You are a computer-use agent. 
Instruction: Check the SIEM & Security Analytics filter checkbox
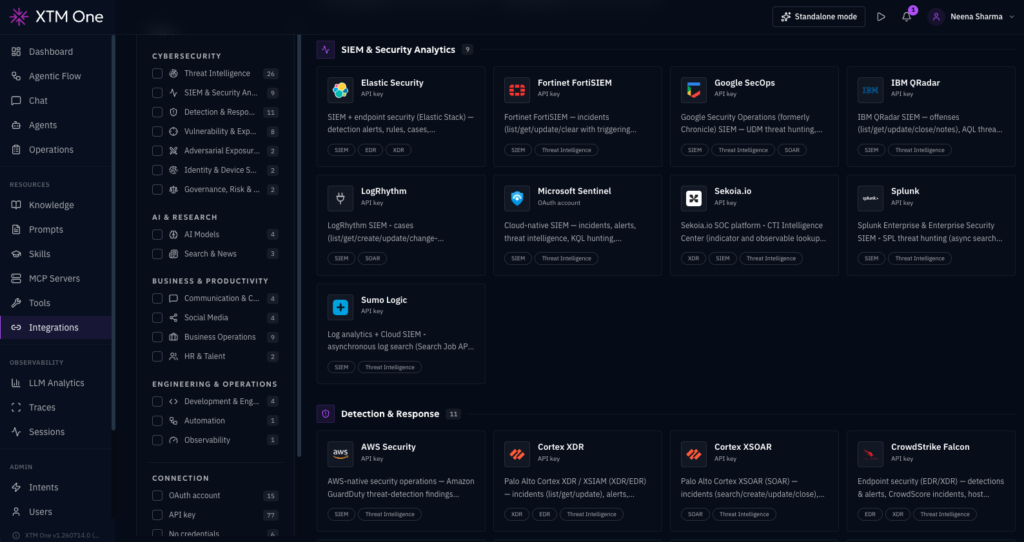pyautogui.click(x=157, y=93)
